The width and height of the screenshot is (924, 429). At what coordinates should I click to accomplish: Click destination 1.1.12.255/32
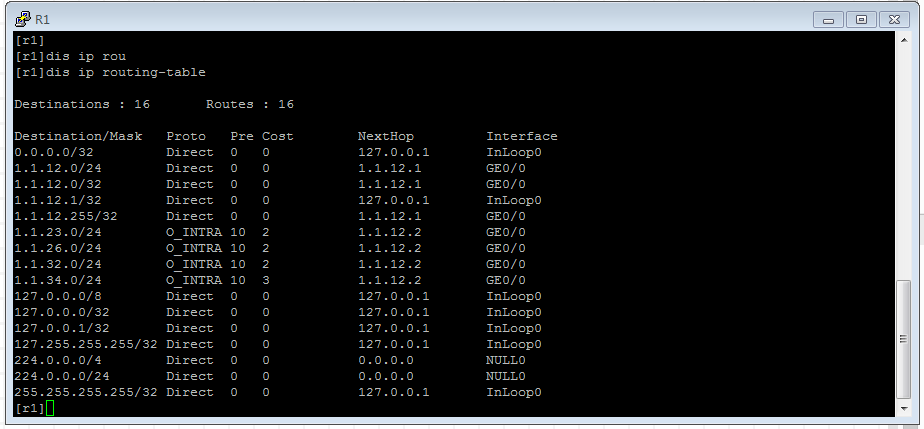click(66, 216)
